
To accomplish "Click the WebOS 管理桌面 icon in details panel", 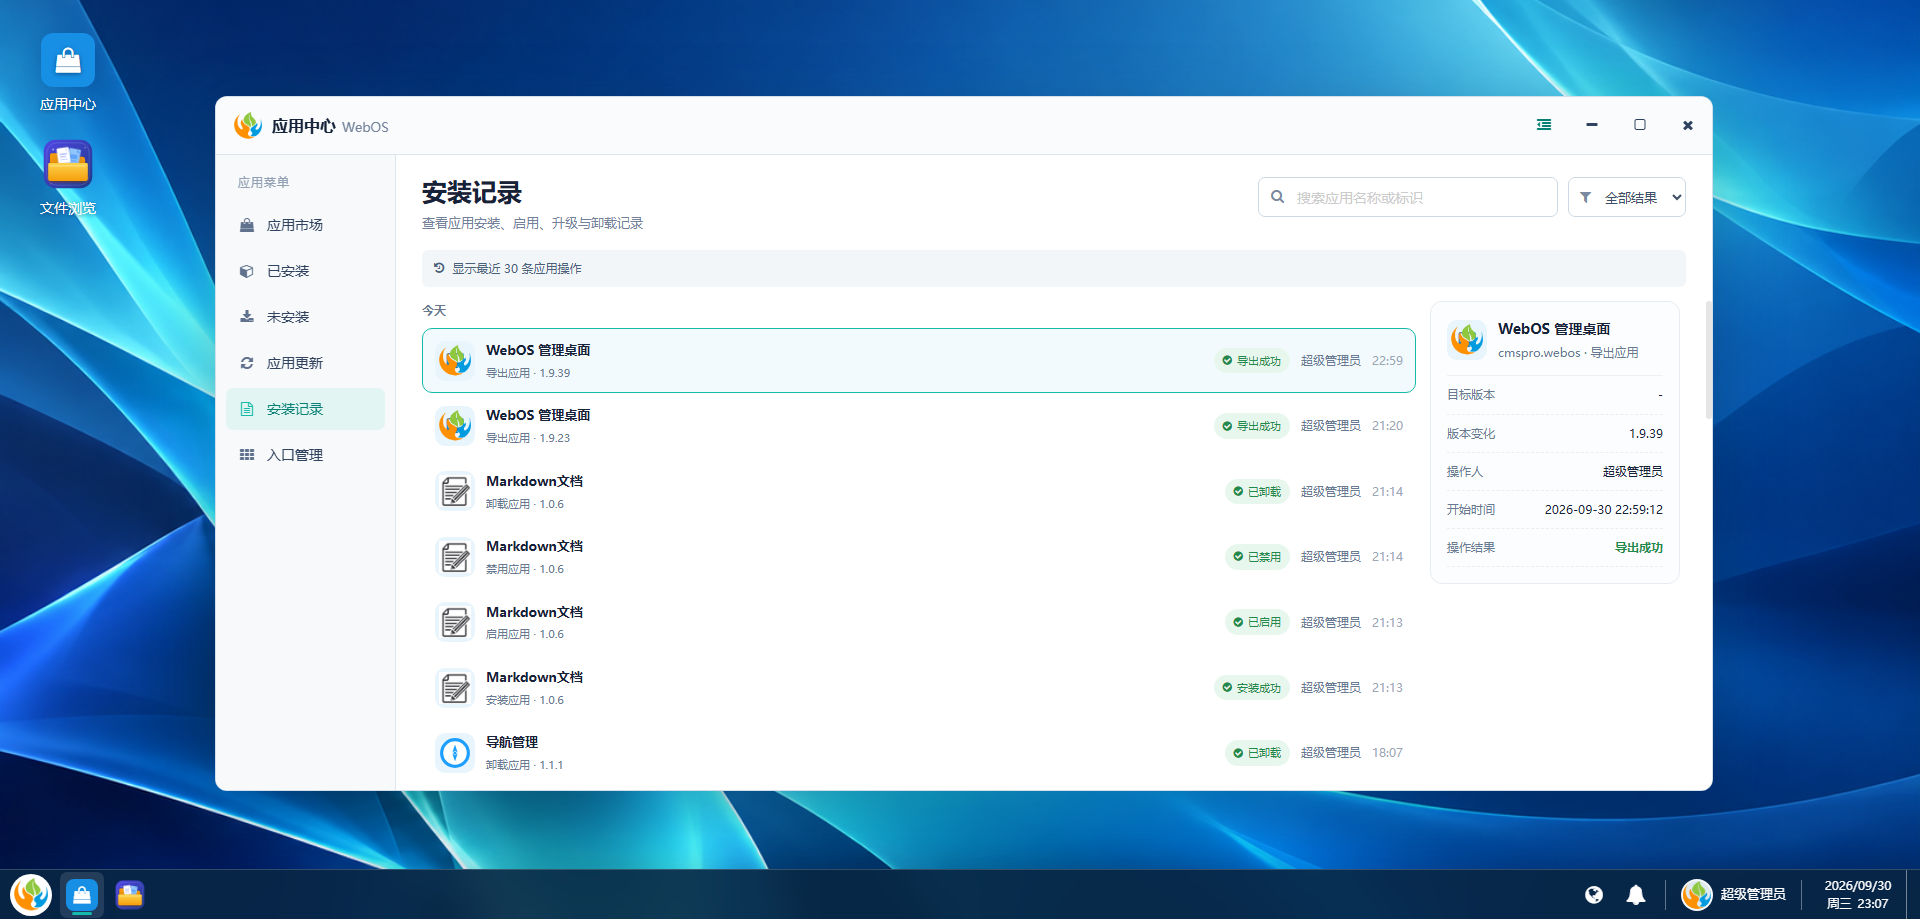I will (1467, 339).
